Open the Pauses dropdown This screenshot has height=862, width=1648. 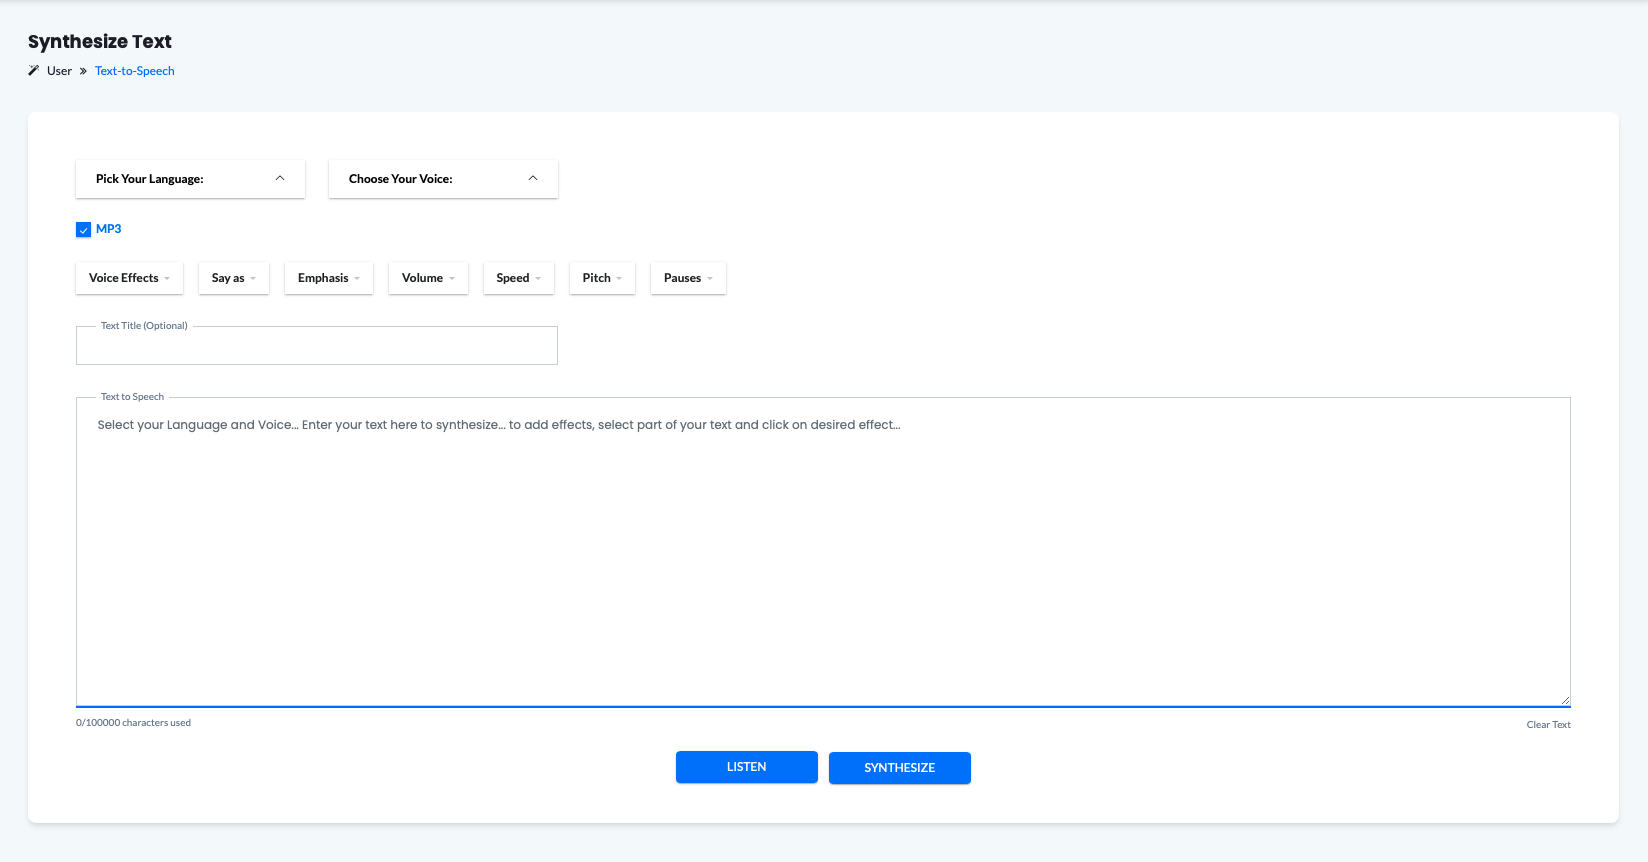point(688,278)
